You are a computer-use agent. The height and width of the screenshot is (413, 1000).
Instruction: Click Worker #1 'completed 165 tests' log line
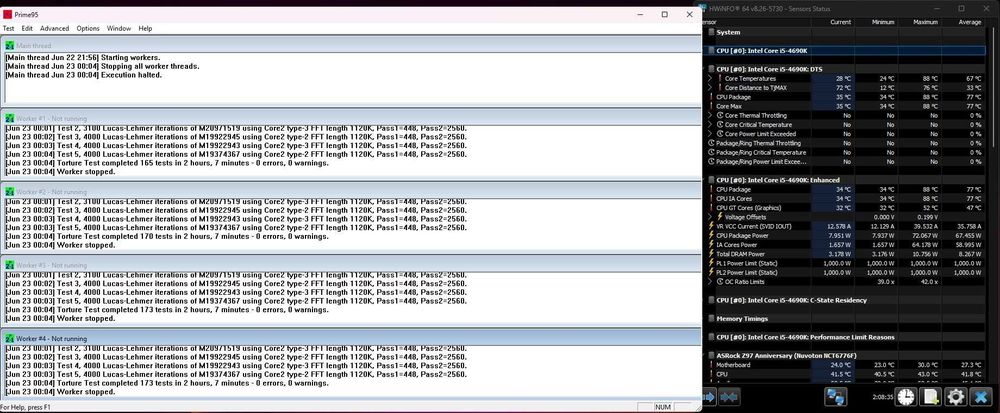[x=167, y=163]
